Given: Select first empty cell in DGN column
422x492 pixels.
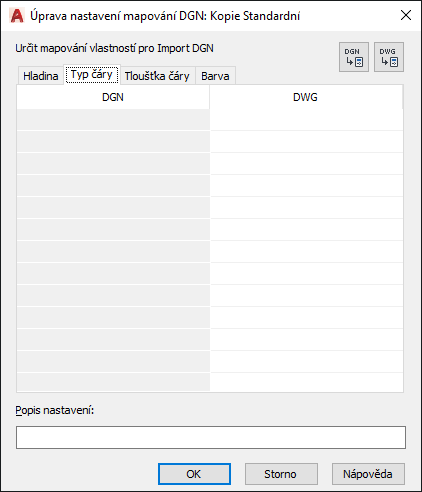Looking at the screenshot, I should click(x=113, y=119).
